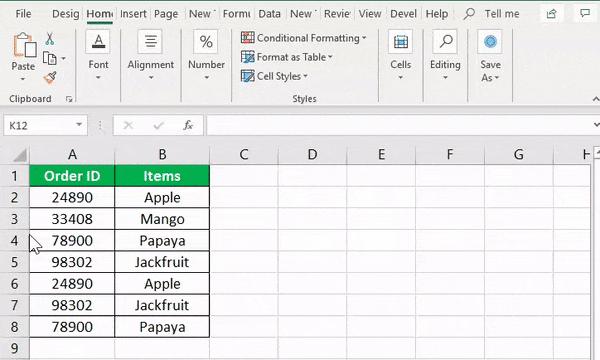Click the formula bar Enter checkmark icon
Screen dimensions: 600x360
click(x=158, y=125)
